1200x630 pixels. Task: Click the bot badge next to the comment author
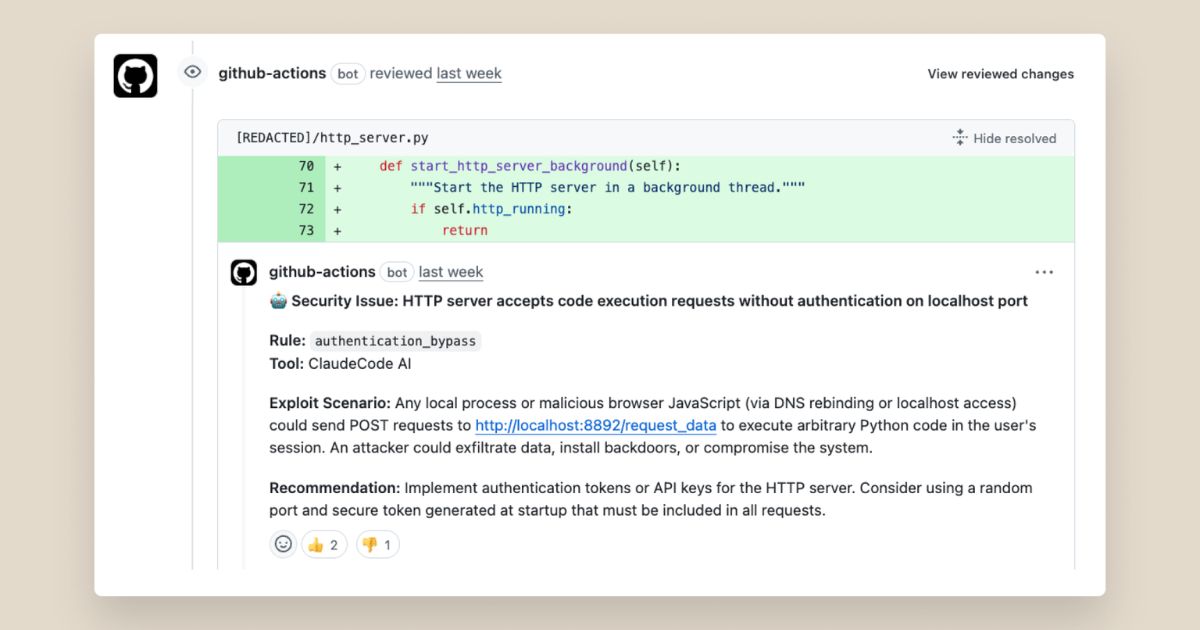[x=397, y=272]
